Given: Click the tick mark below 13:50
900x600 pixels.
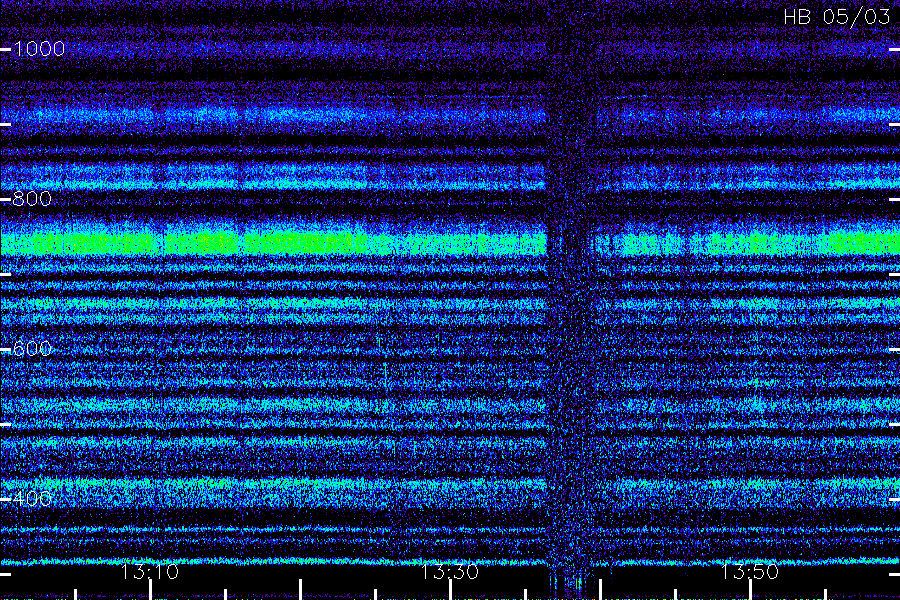Looking at the screenshot, I should click(750, 590).
